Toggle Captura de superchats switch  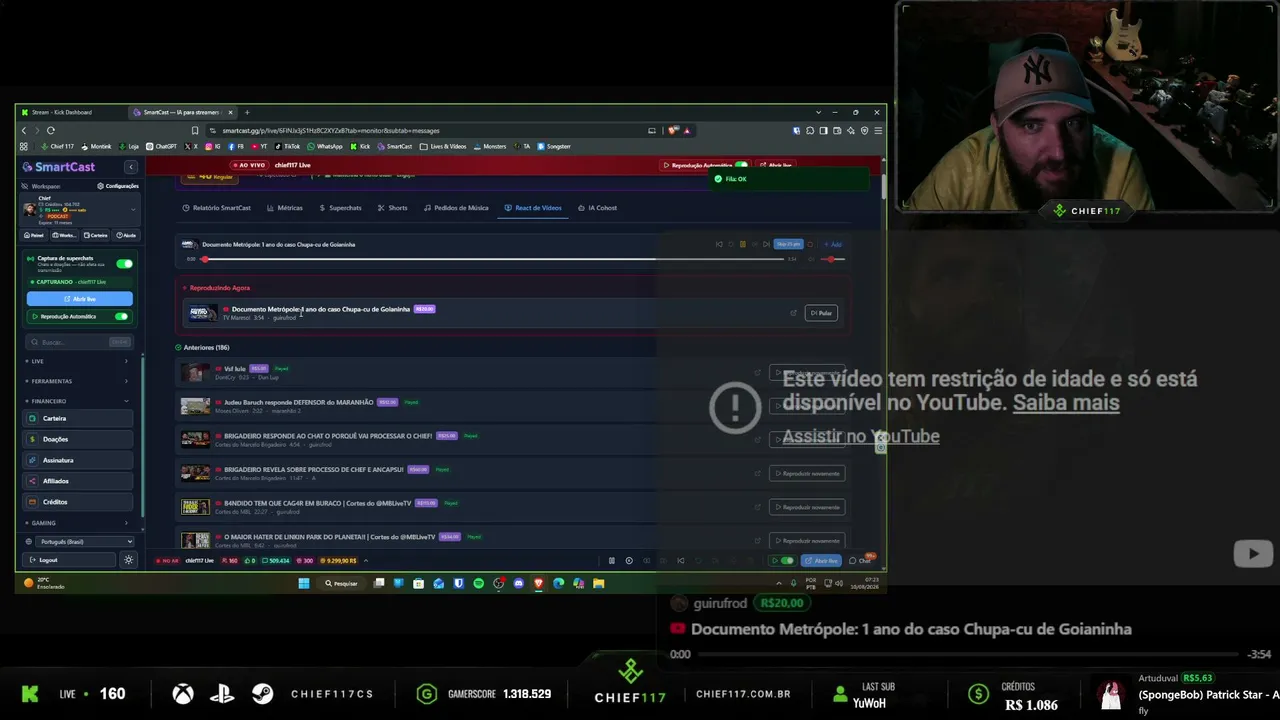pyautogui.click(x=124, y=264)
